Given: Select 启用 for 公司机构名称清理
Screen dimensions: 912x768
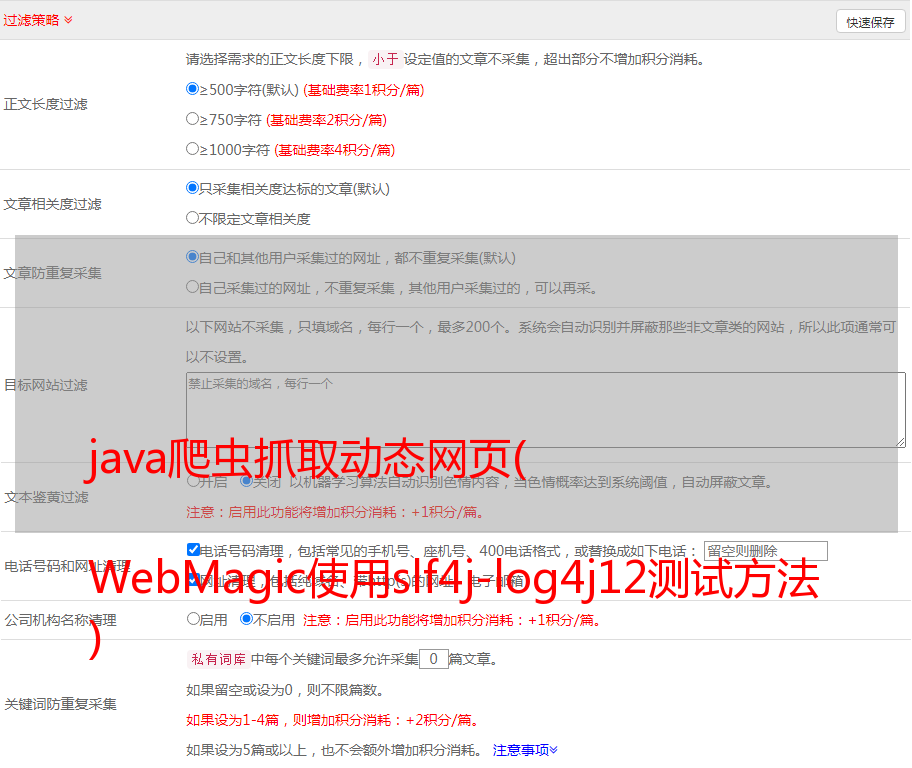Looking at the screenshot, I should [x=193, y=618].
